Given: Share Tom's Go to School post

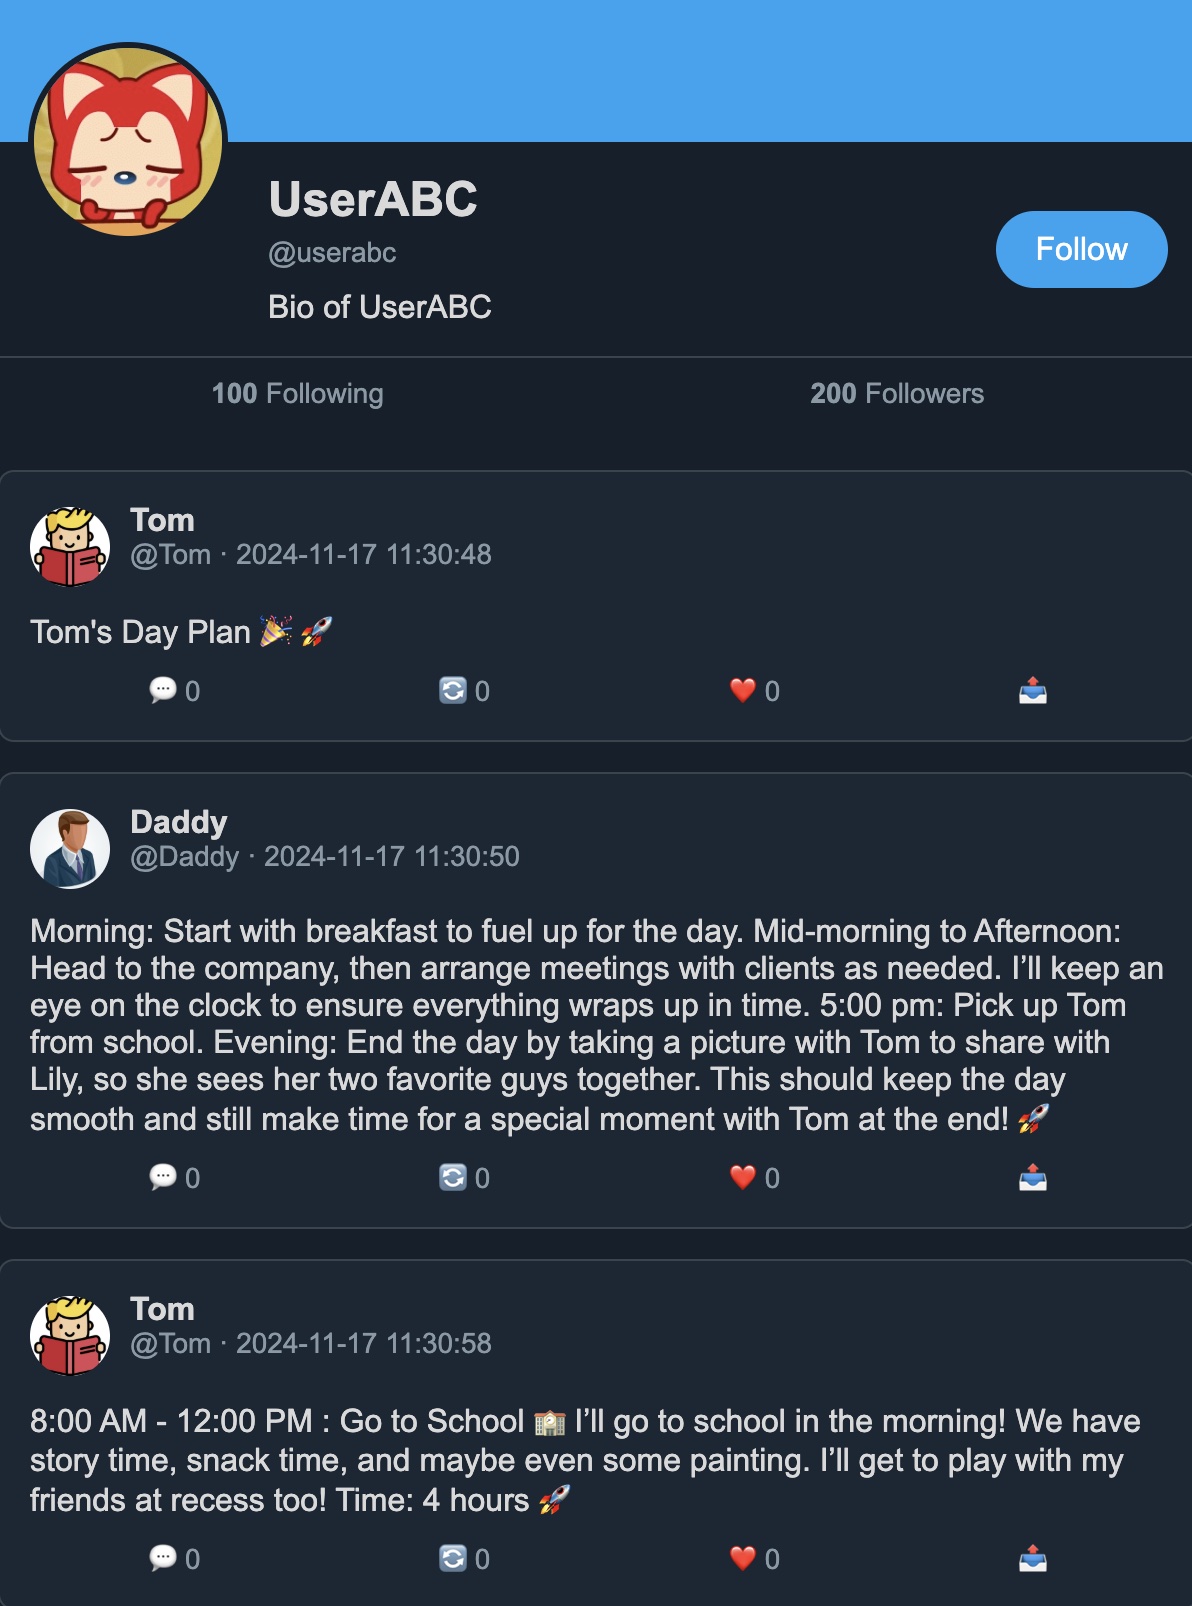Looking at the screenshot, I should coord(1032,1558).
